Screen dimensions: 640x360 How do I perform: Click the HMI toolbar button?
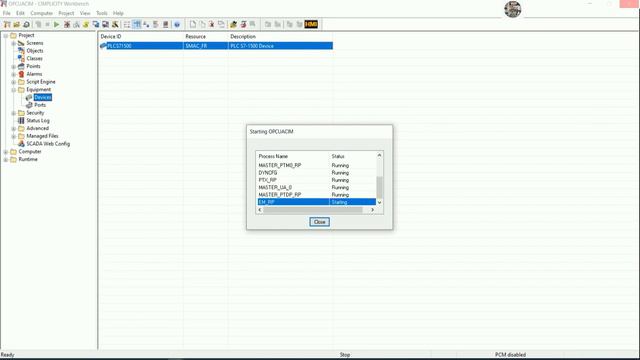click(x=311, y=24)
